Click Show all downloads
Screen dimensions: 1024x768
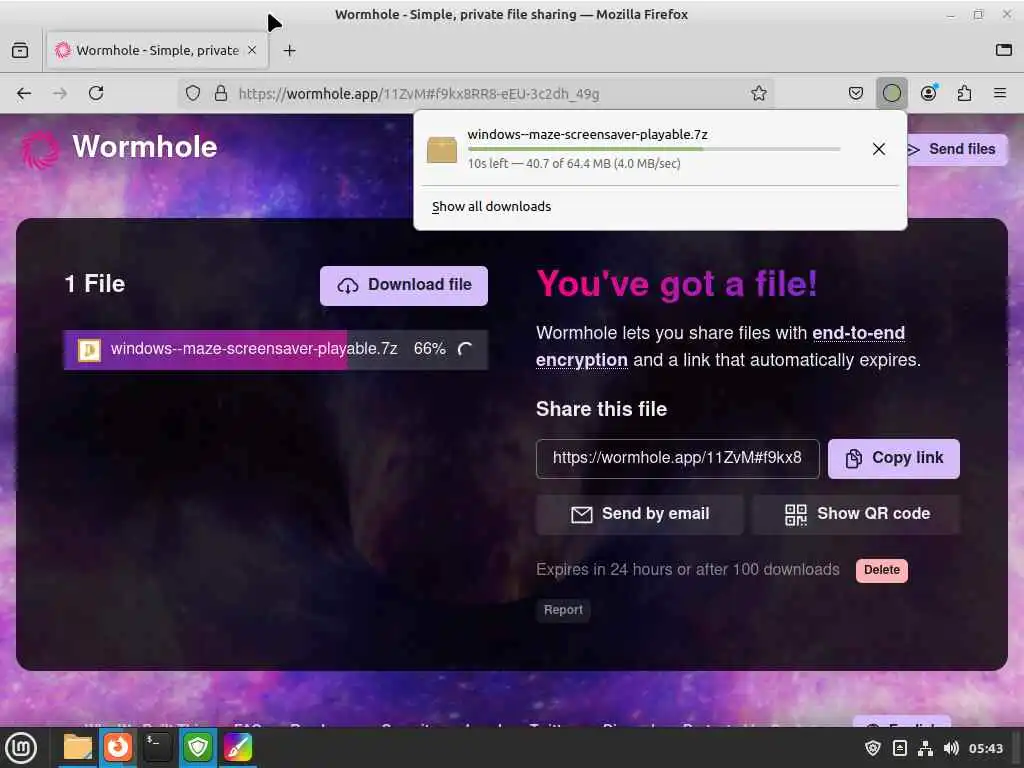[x=491, y=206]
